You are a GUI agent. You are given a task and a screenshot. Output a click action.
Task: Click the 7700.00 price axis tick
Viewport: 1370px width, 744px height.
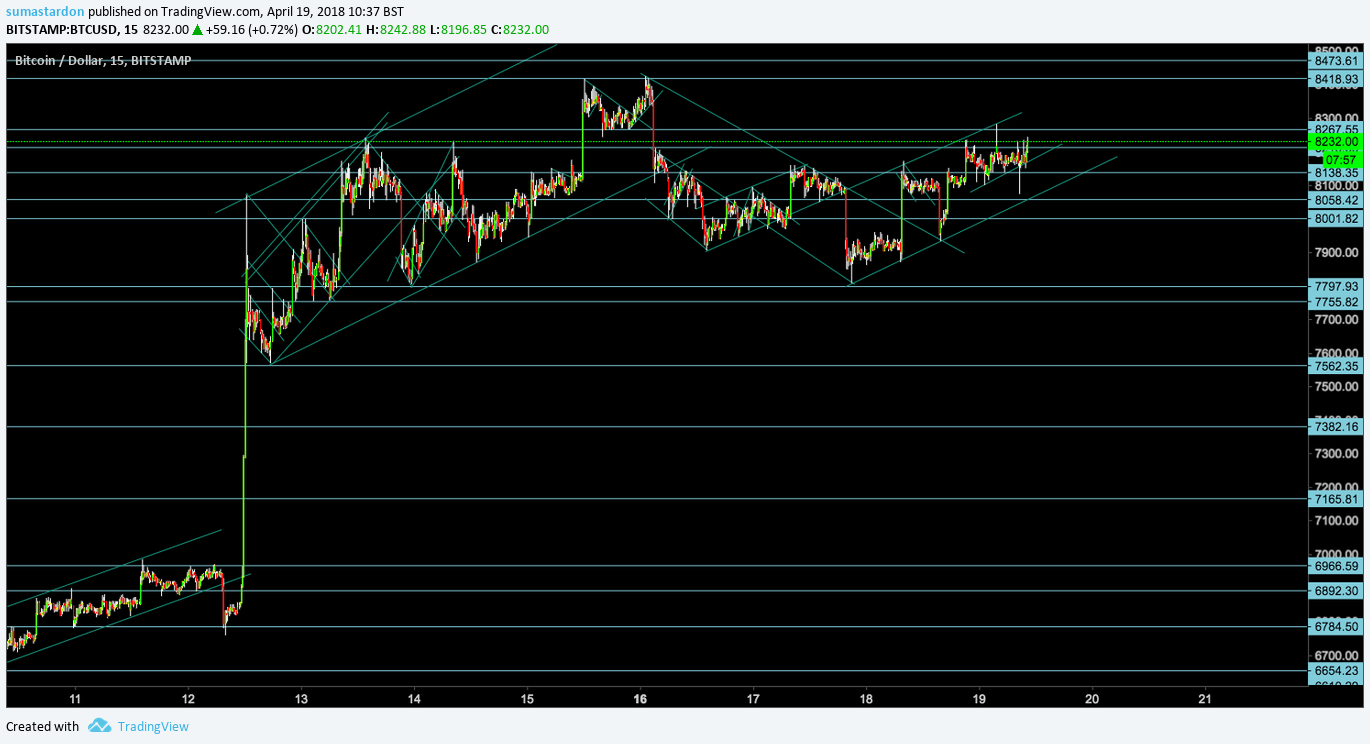[x=1336, y=320]
